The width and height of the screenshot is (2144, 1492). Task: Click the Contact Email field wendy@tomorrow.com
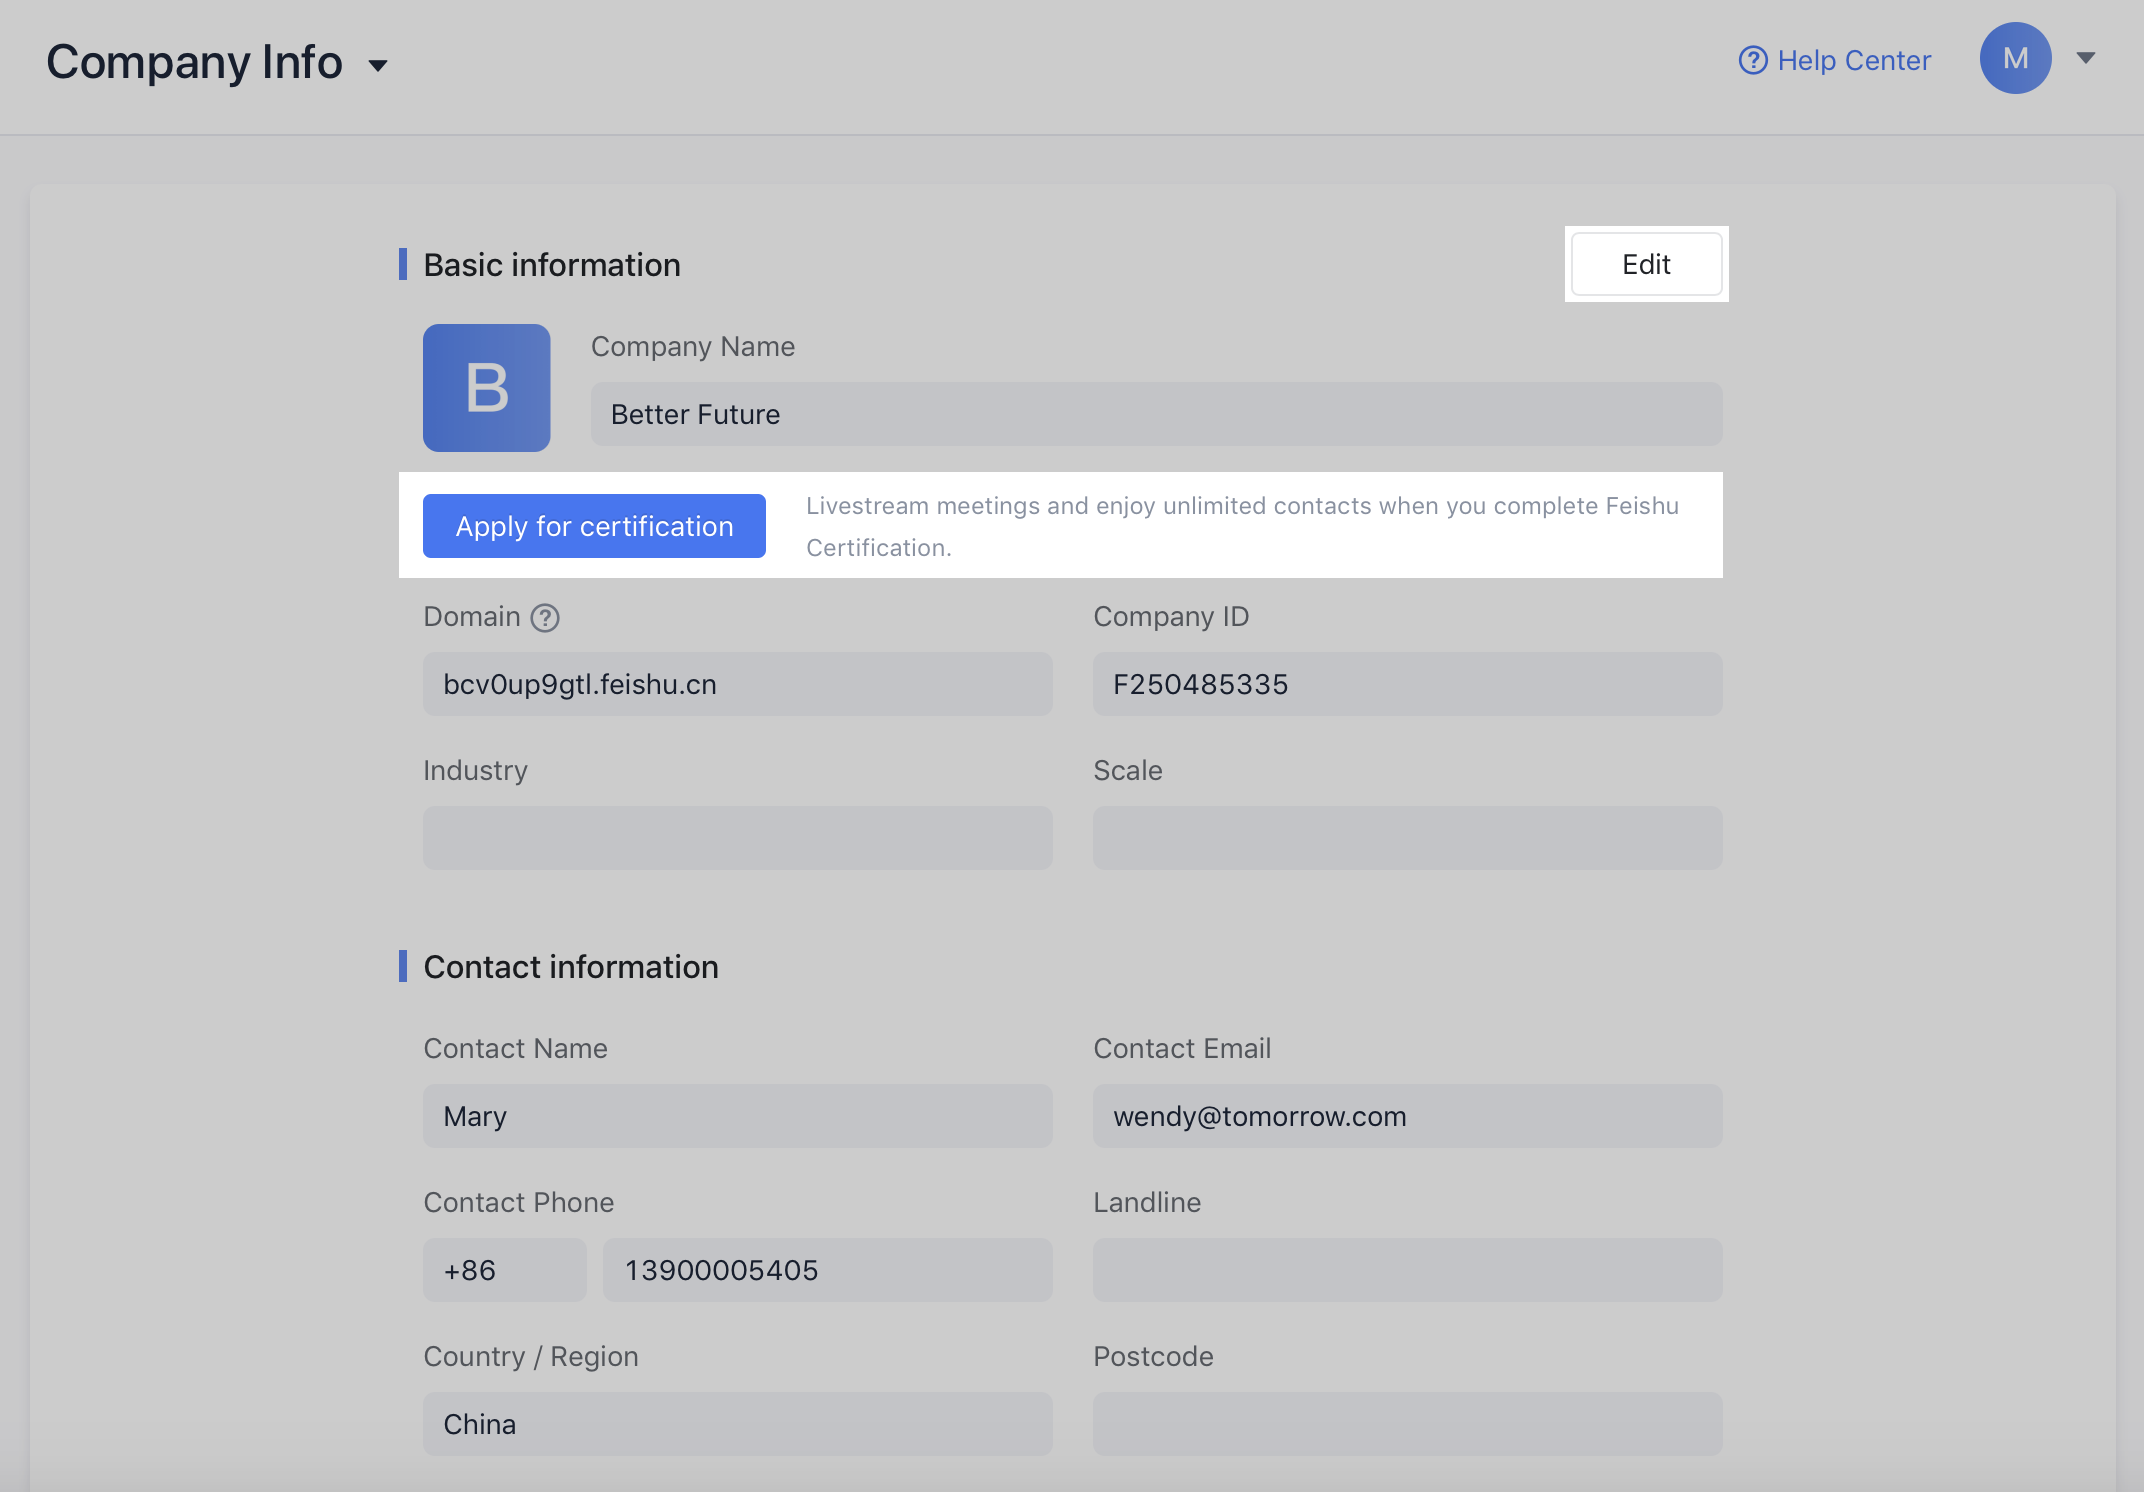1407,1116
